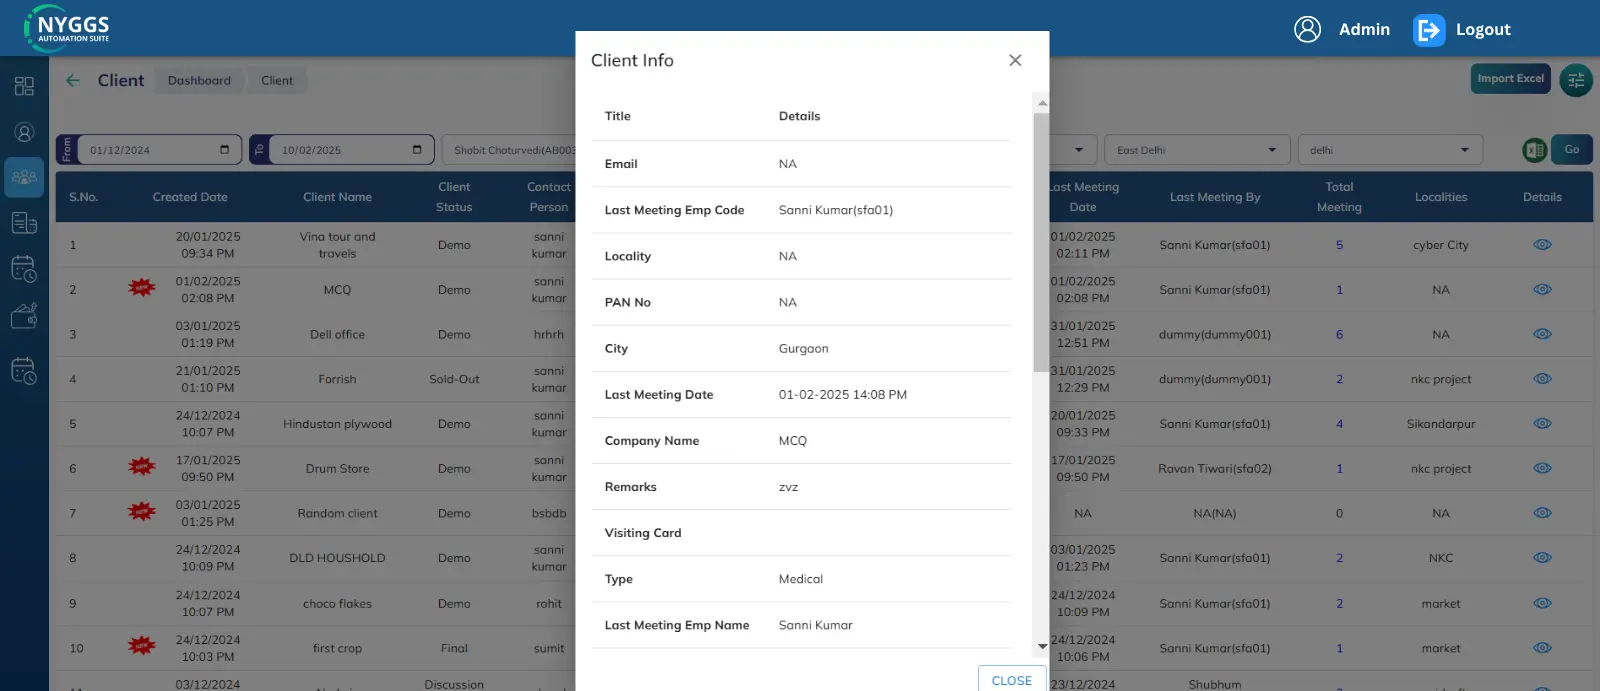Select the clients group icon in sidebar
Image resolution: width=1600 pixels, height=691 pixels.
tap(24, 177)
